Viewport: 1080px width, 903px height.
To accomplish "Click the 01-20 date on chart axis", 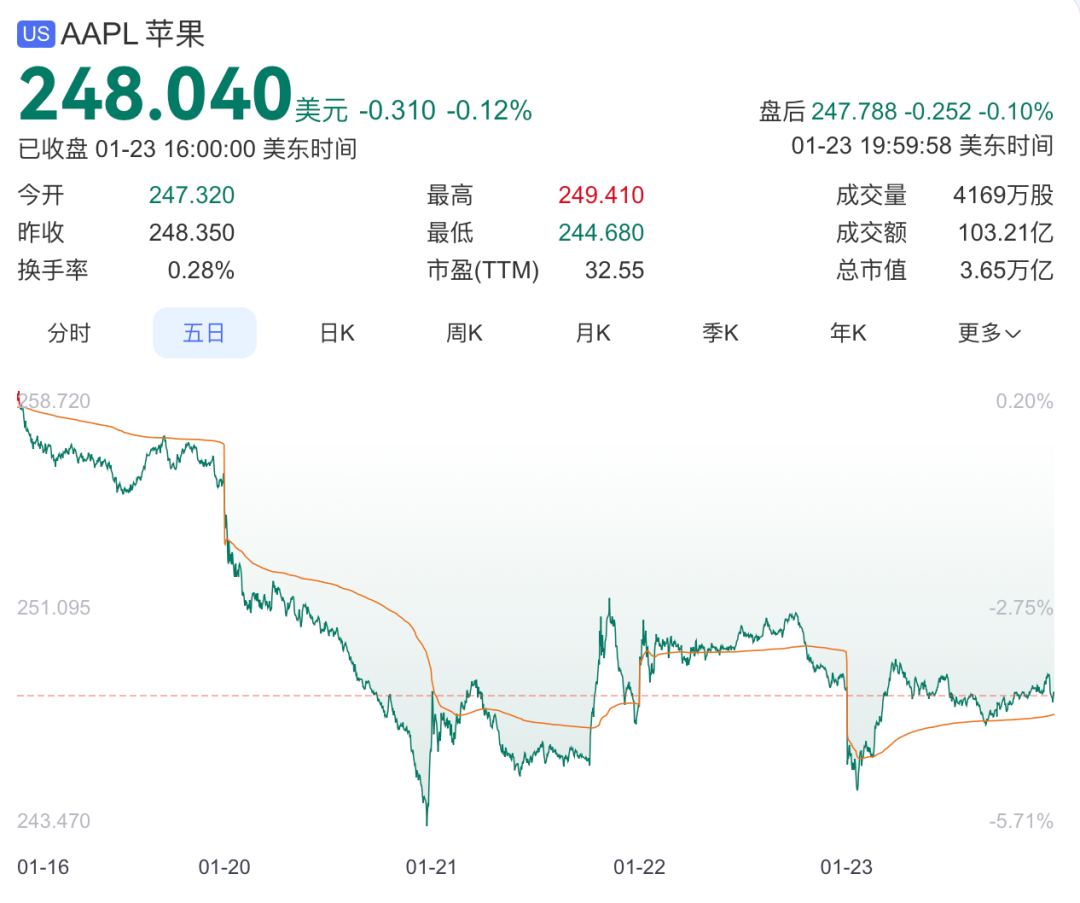I will [225, 867].
